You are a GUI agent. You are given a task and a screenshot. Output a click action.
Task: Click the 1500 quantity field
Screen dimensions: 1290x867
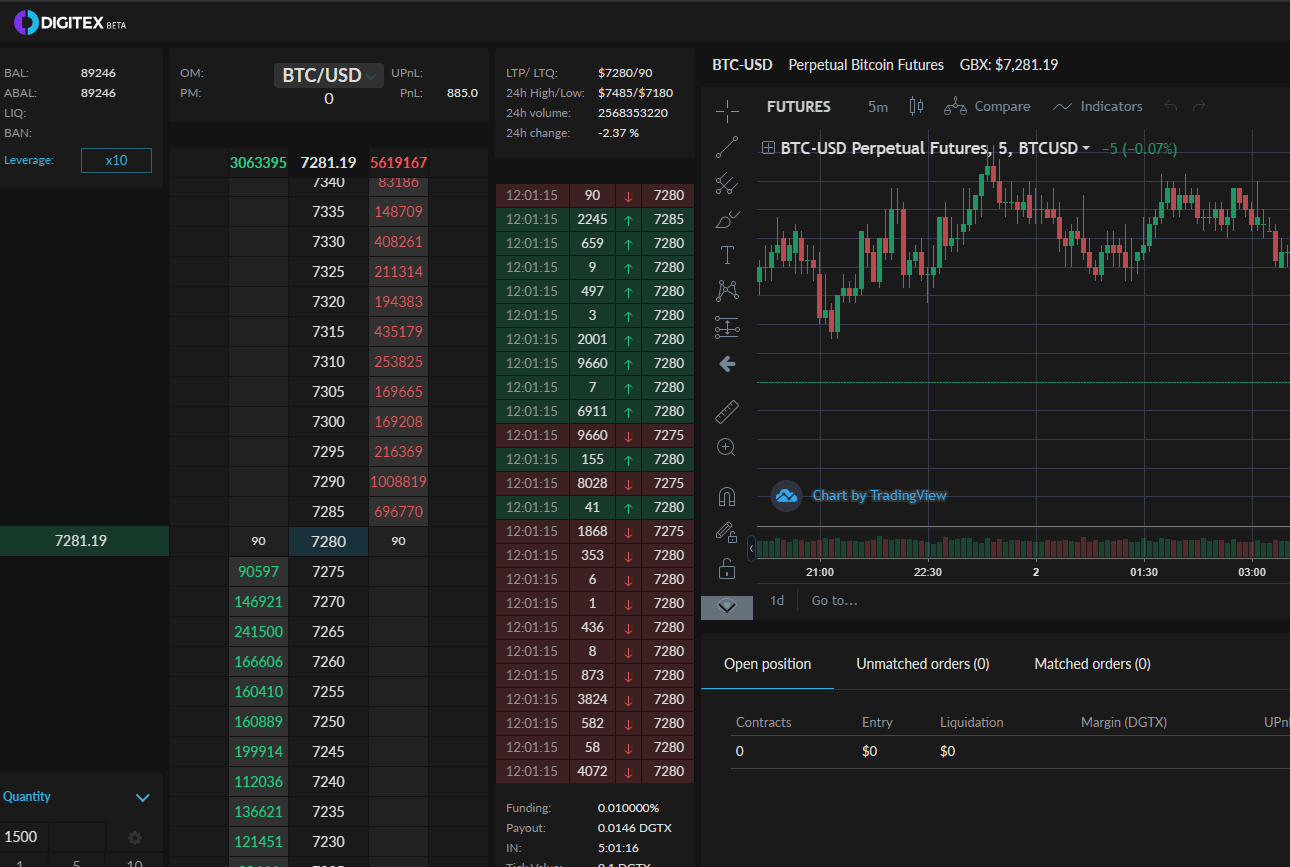click(24, 837)
